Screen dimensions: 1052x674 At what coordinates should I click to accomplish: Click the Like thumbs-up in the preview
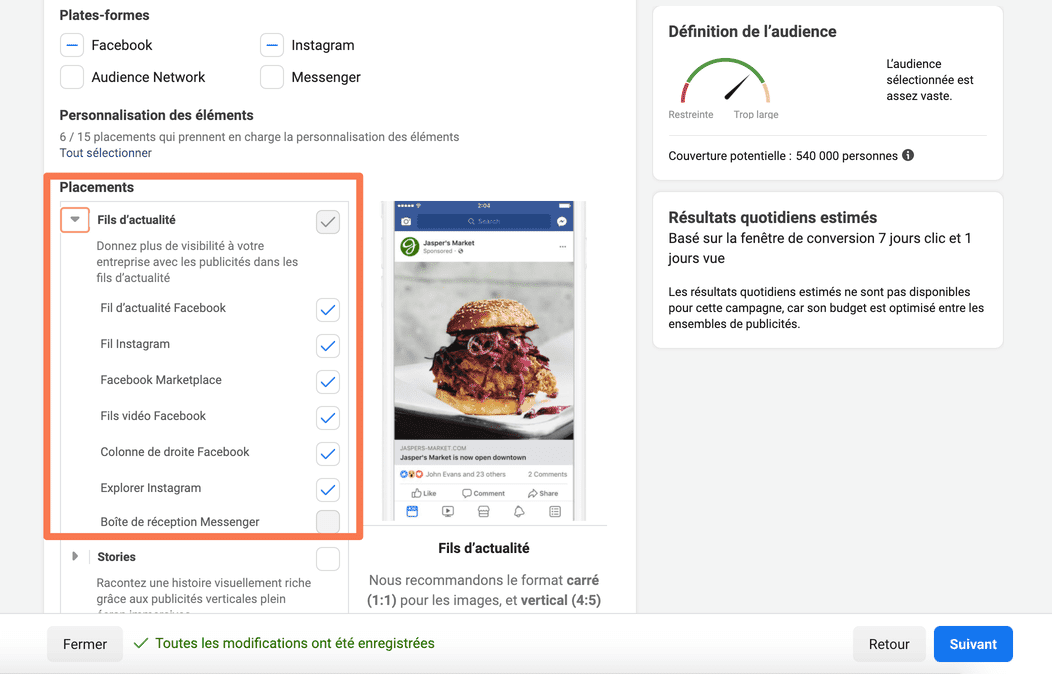tap(424, 493)
